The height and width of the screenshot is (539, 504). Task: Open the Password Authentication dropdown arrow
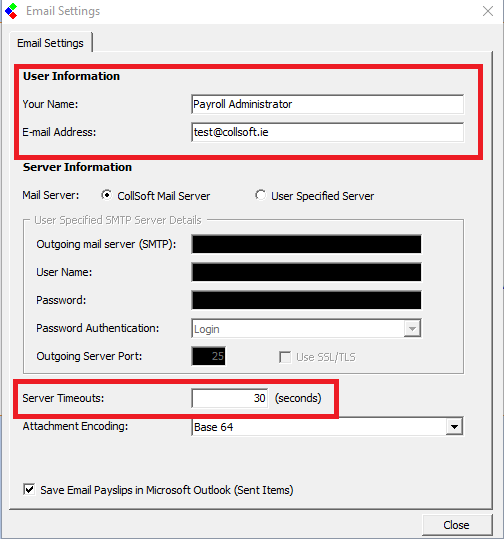(x=412, y=329)
